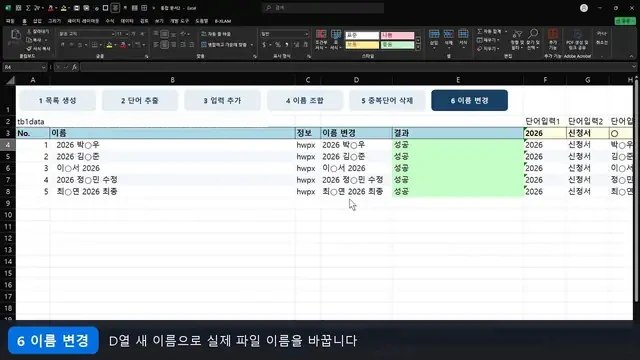The width and height of the screenshot is (640, 360).
Task: Open Sort and Filter (정렬 및 필터)
Action: (518, 40)
